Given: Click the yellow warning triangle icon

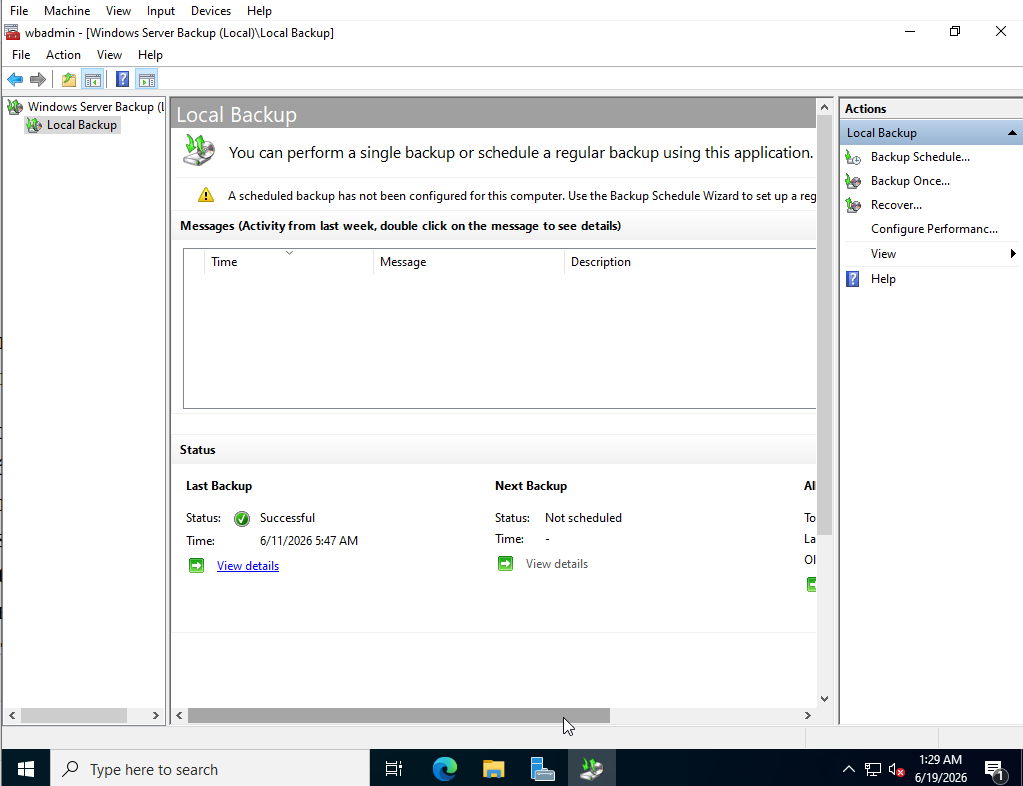Looking at the screenshot, I should [206, 195].
